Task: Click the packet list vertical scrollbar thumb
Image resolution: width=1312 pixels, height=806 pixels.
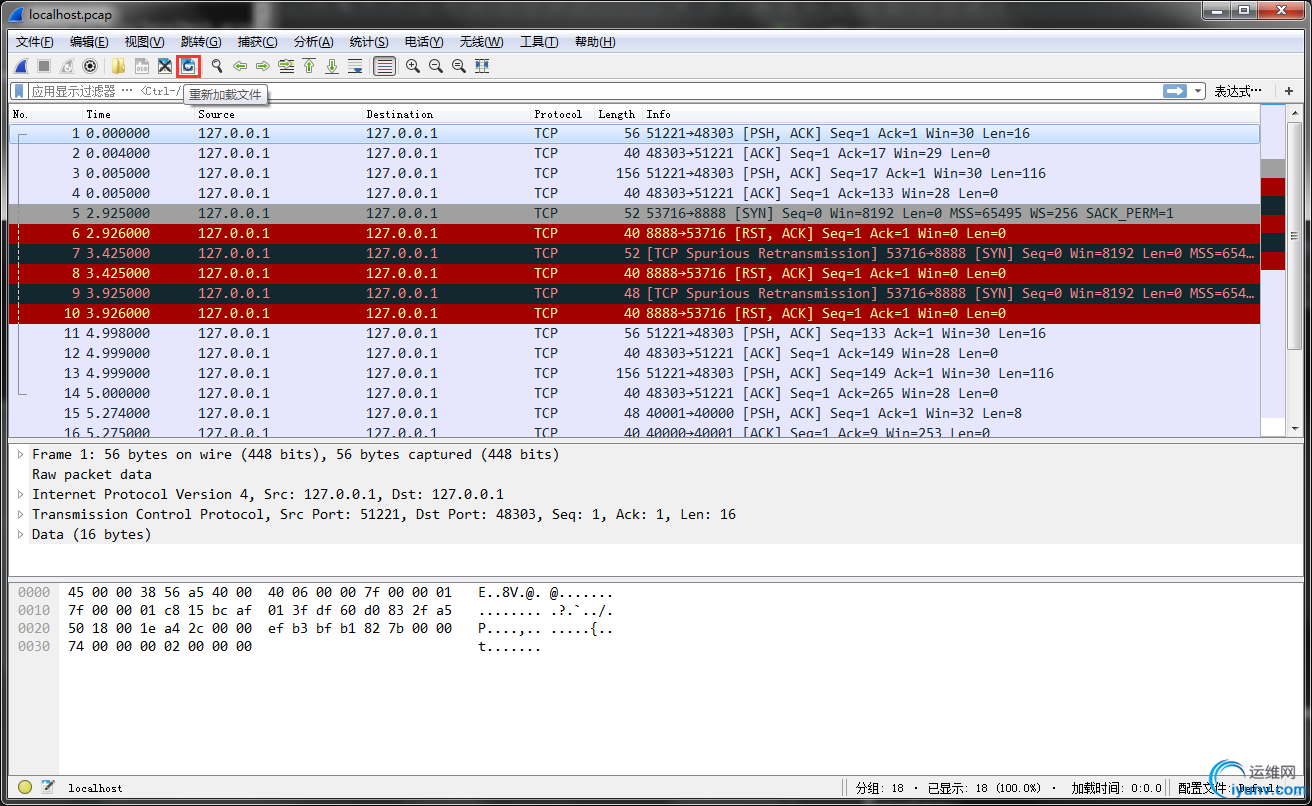Action: (x=1294, y=235)
